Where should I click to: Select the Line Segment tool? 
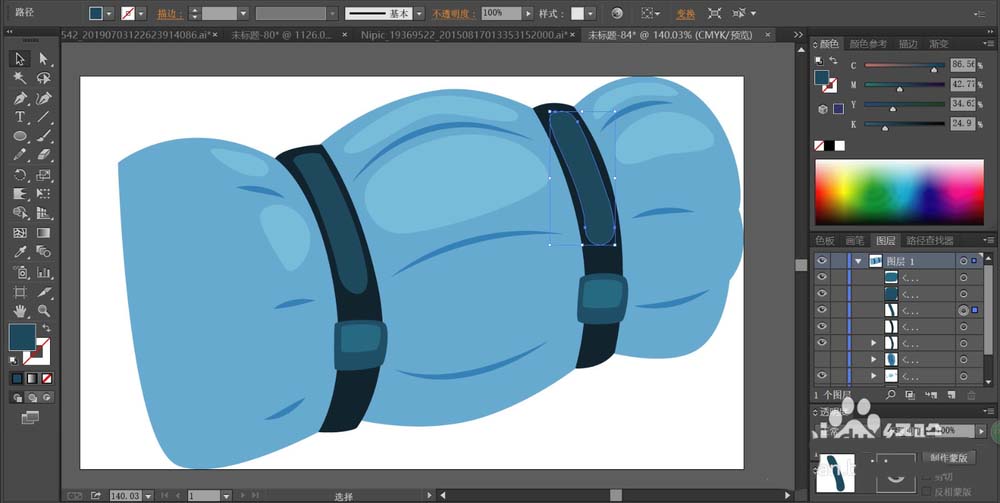coord(43,117)
